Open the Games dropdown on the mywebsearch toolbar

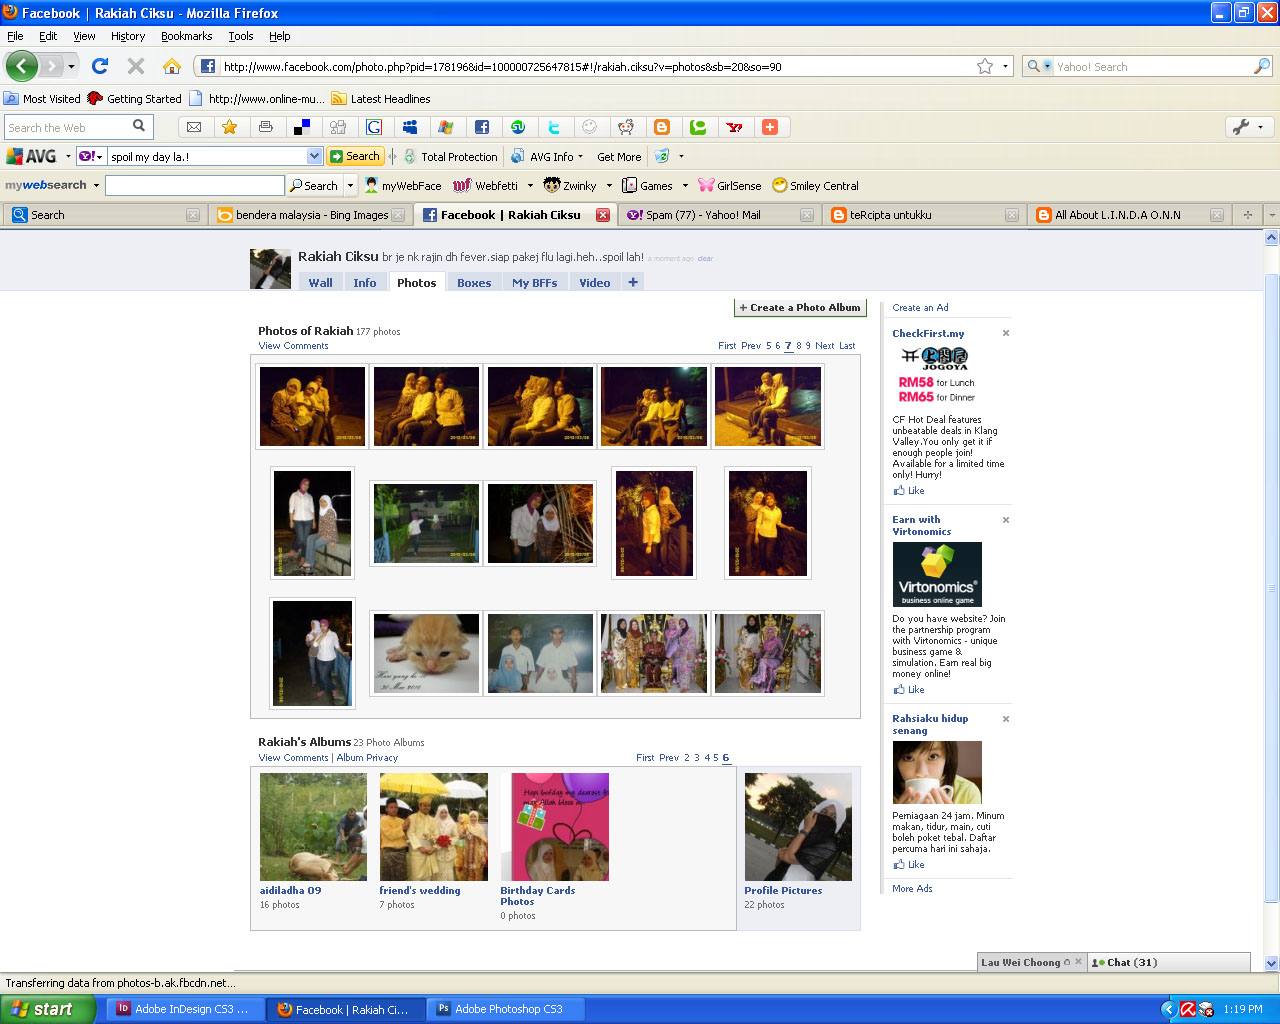coord(685,186)
